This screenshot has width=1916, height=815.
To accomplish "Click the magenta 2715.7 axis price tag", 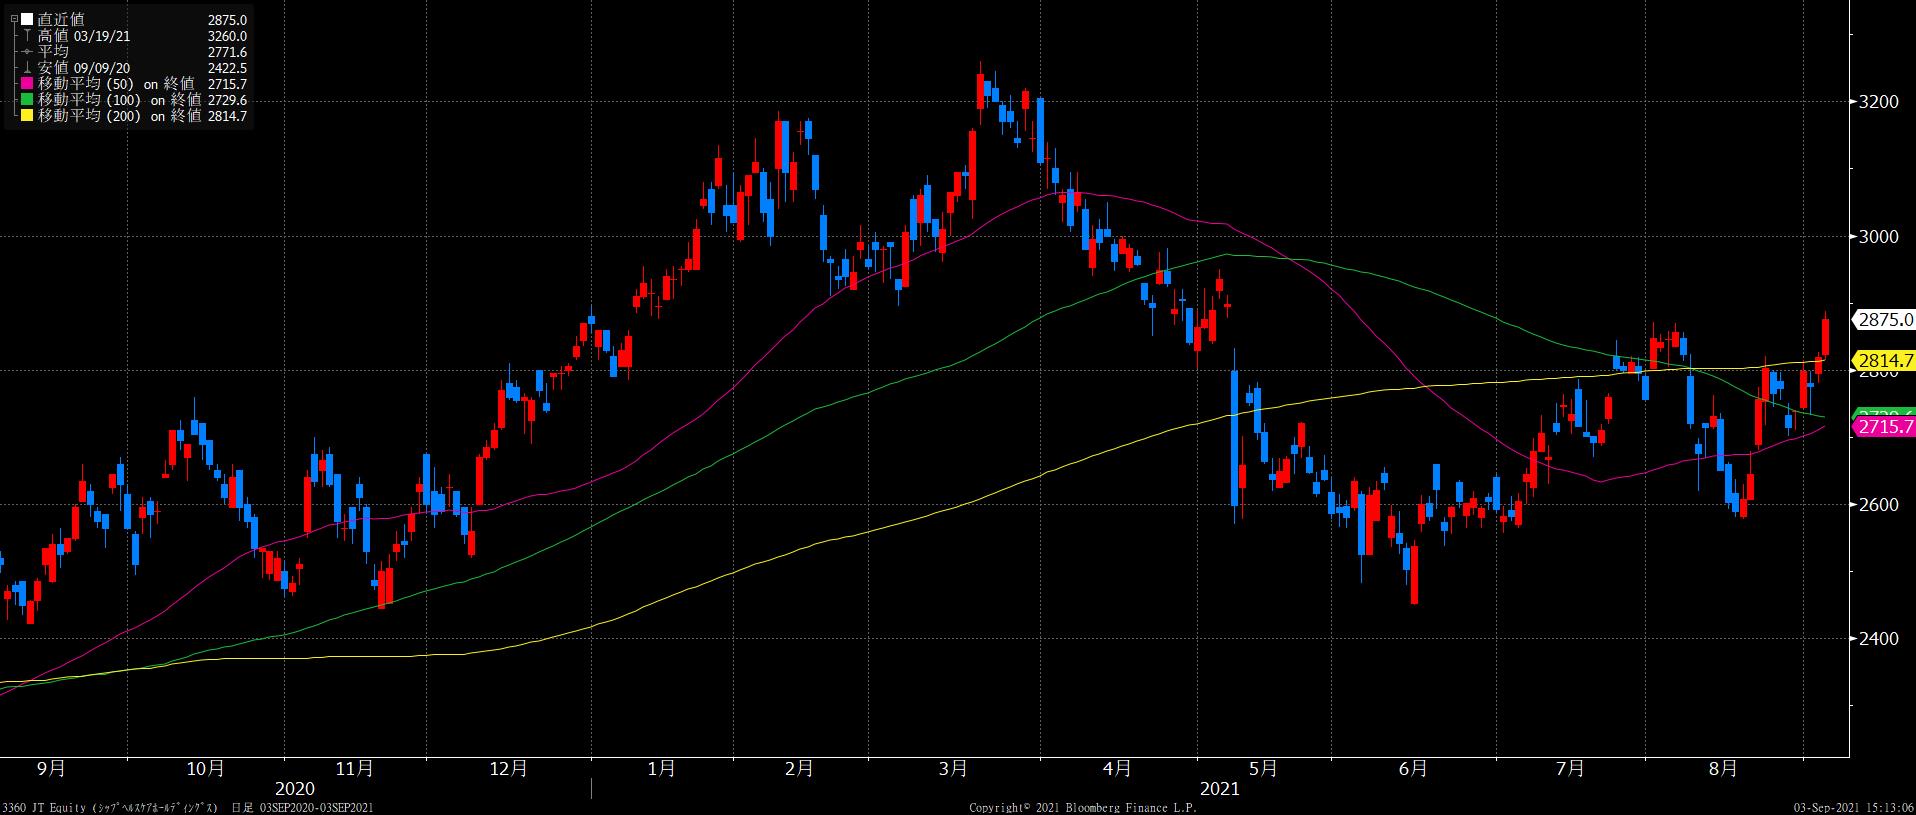I will [x=1884, y=427].
